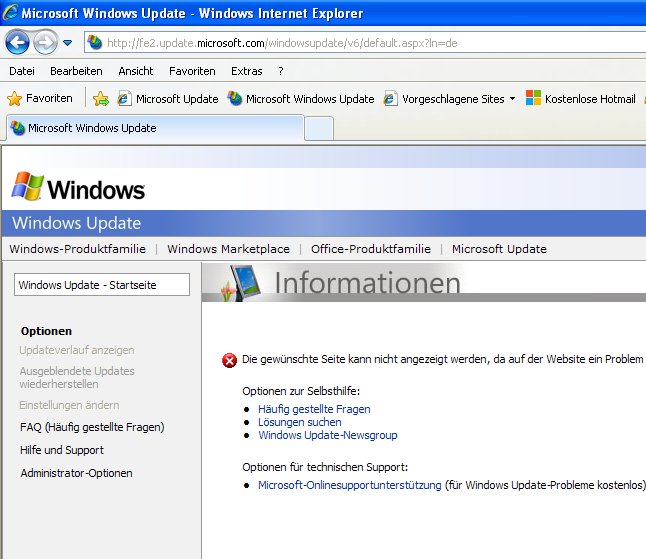646x559 pixels.
Task: Open the ? help menu
Action: pos(281,71)
